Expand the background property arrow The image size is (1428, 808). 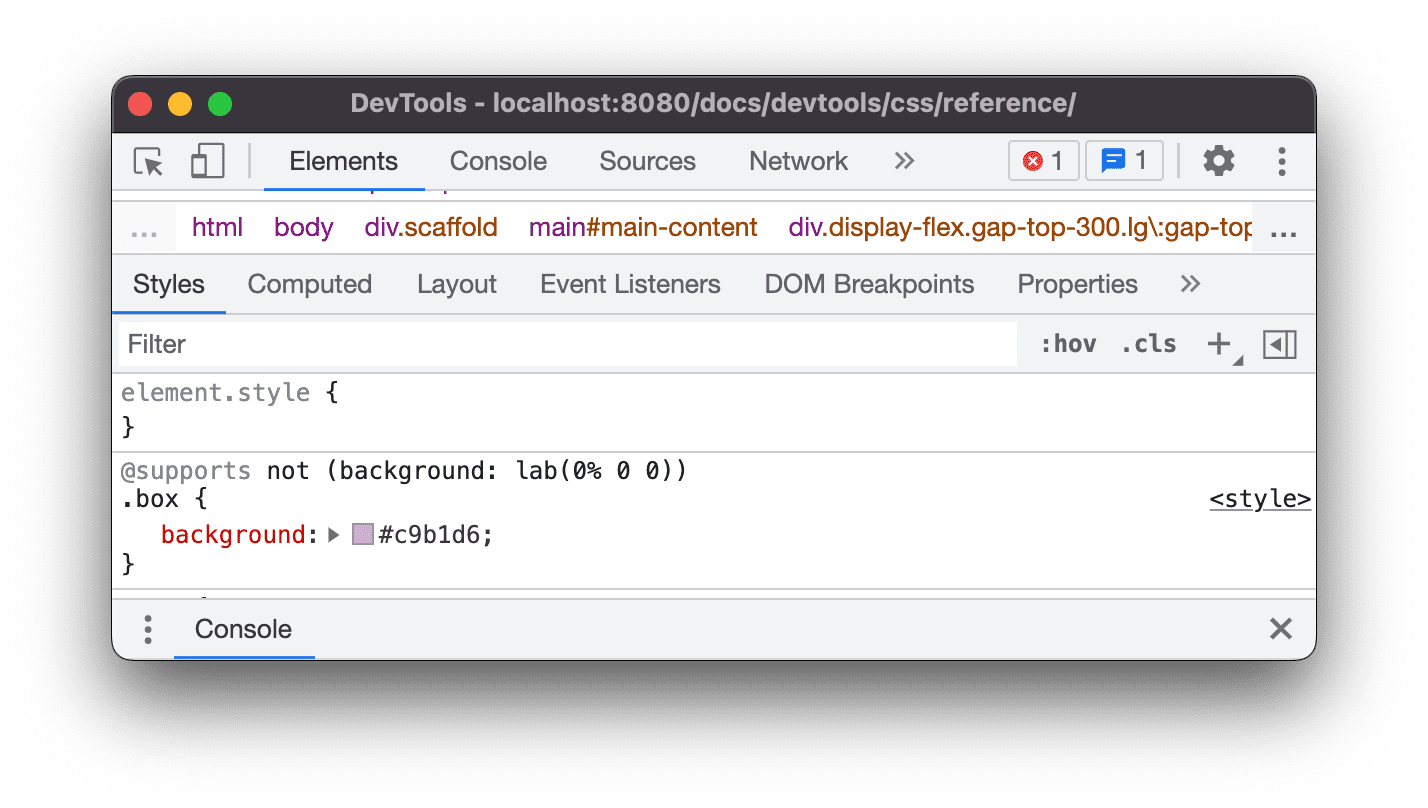(333, 534)
